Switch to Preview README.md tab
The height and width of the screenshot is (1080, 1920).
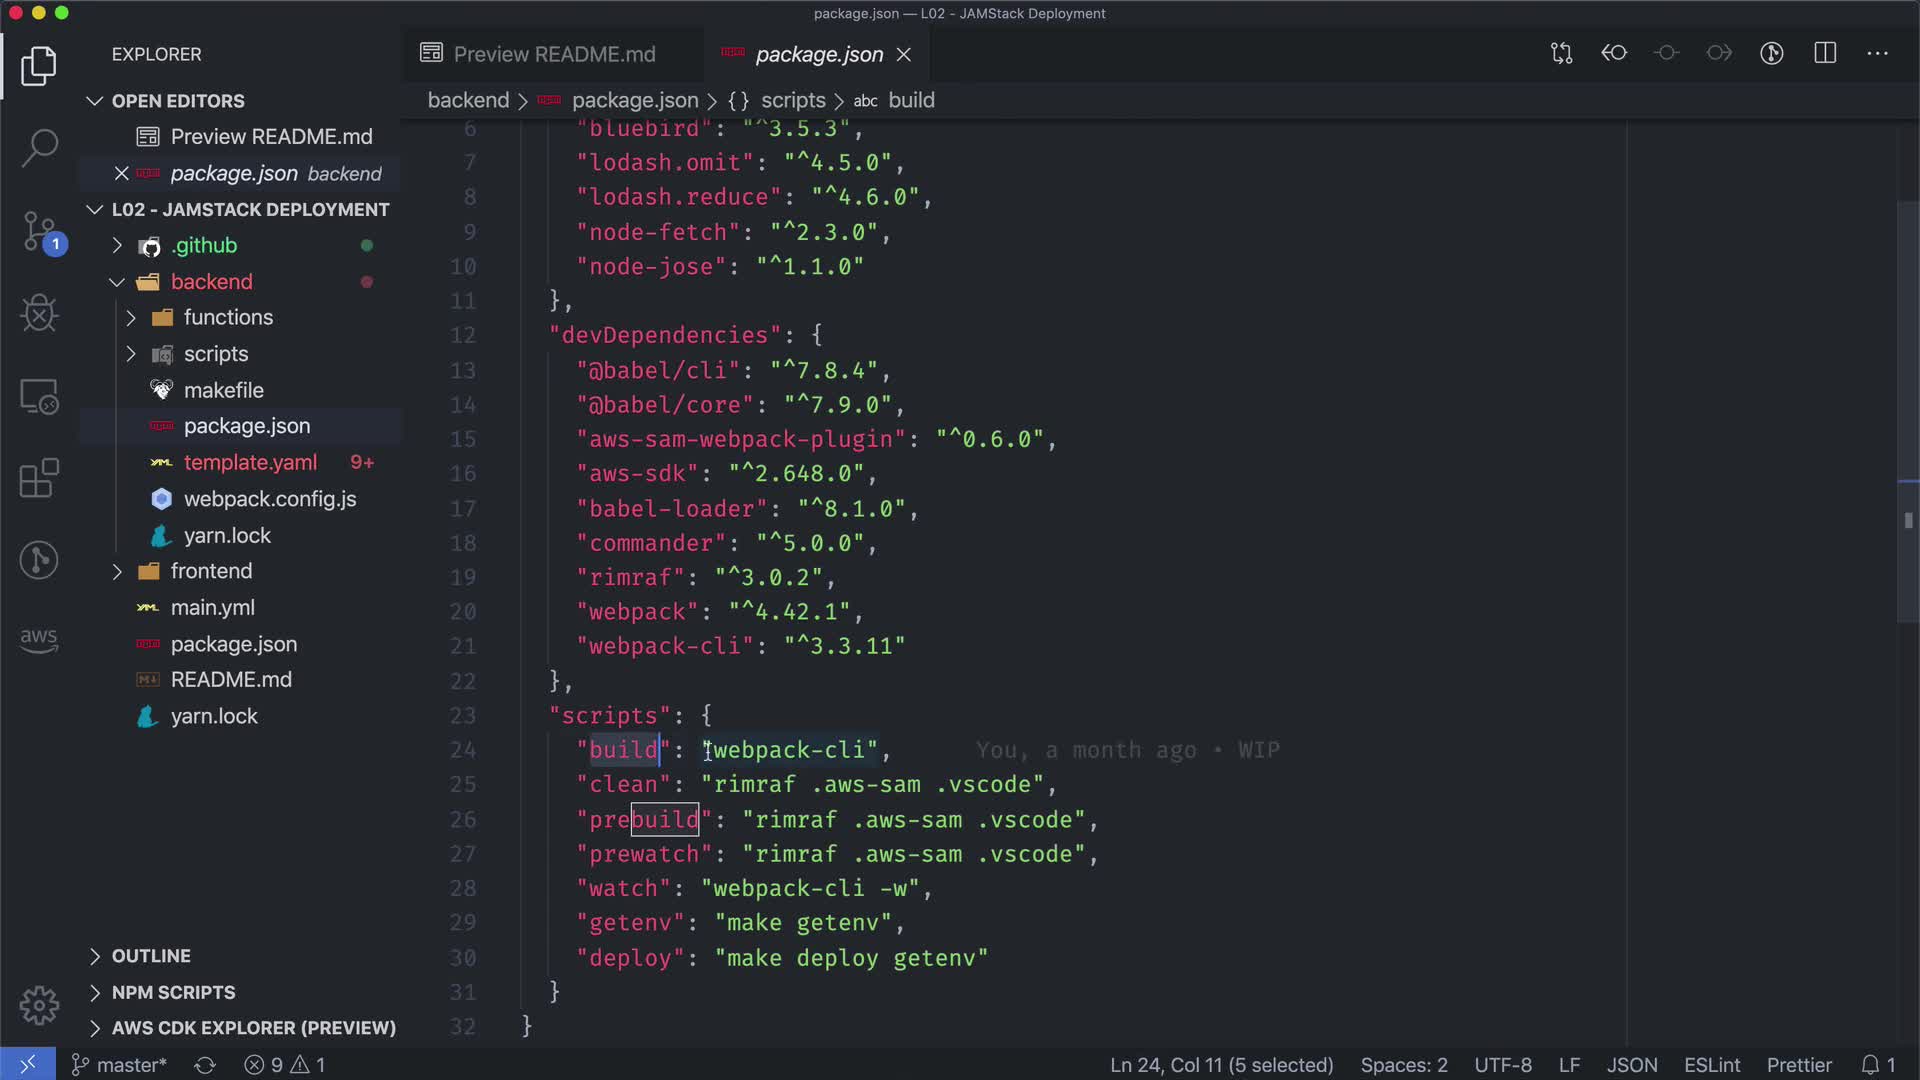tap(554, 54)
